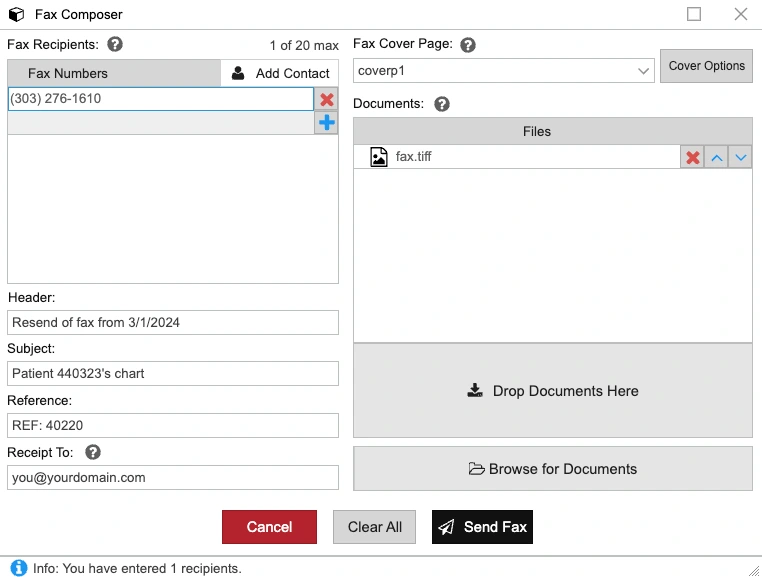Open help for Documents section
Screen dimensions: 762x577
[x=442, y=104]
